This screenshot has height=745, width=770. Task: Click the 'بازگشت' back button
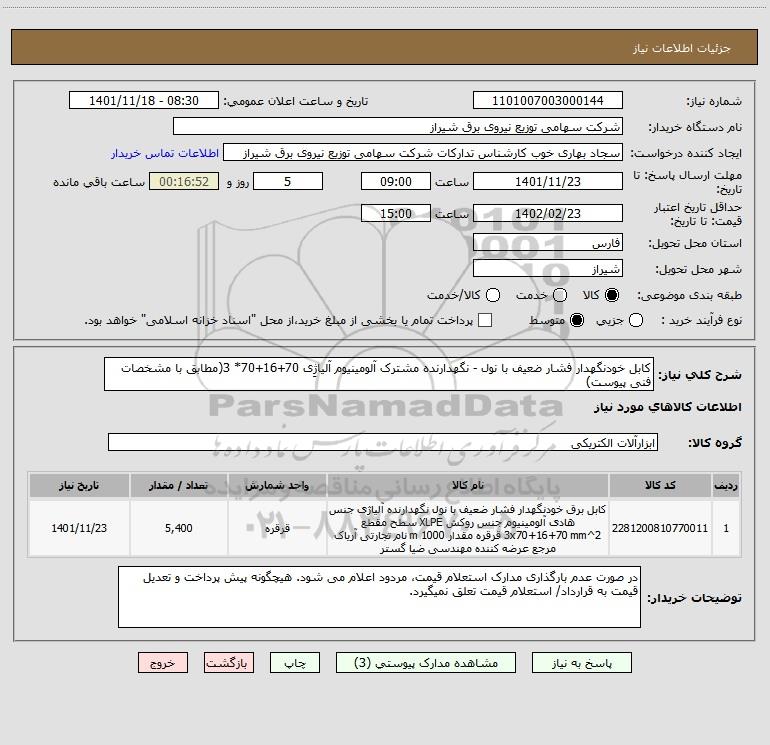coord(229,663)
